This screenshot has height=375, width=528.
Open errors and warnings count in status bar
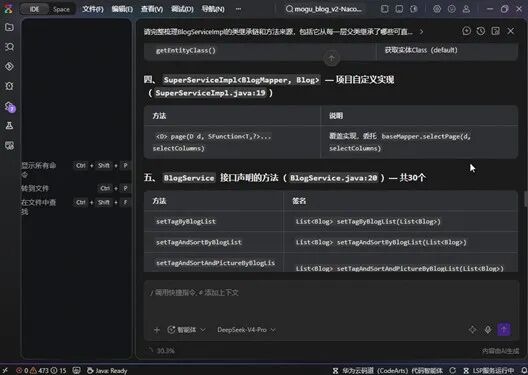(41, 370)
